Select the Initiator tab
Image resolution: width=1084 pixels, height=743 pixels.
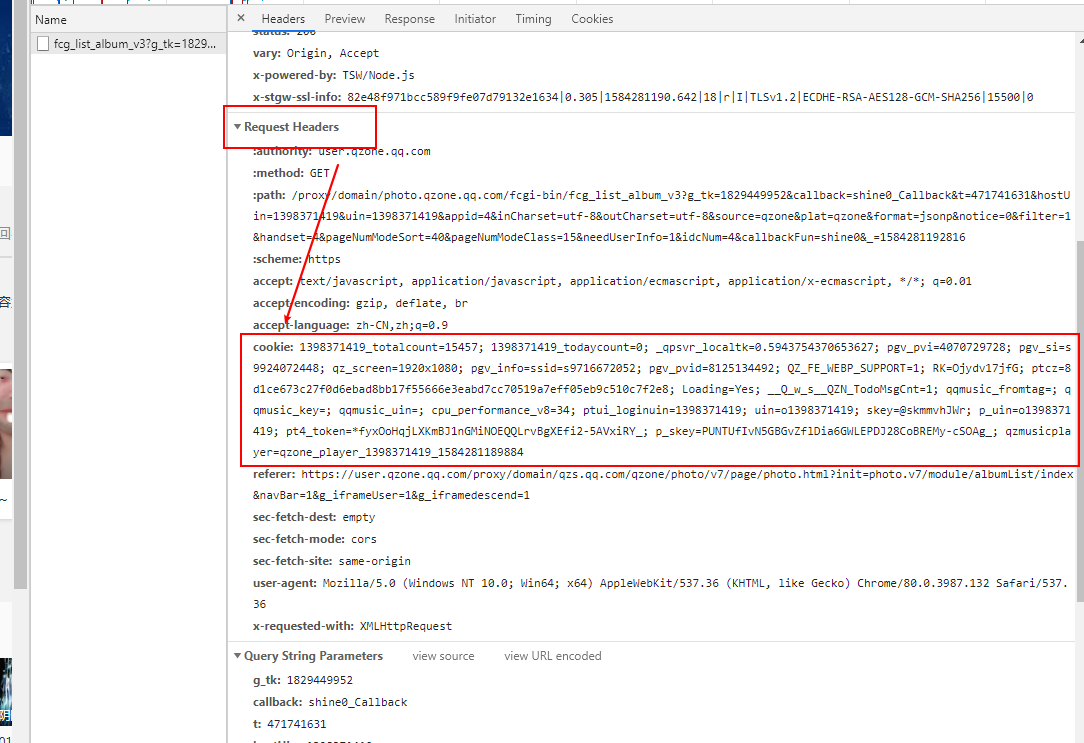[x=474, y=18]
